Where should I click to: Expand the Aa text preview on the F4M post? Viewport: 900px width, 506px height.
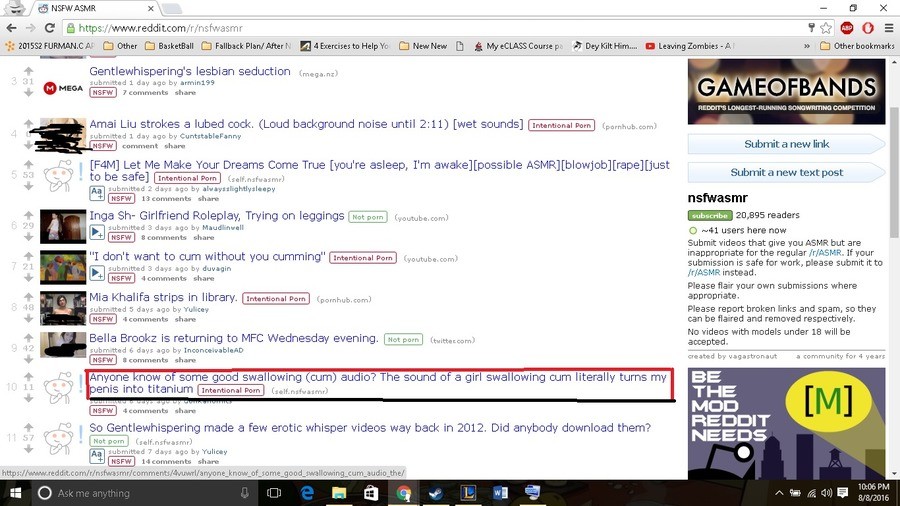97,192
